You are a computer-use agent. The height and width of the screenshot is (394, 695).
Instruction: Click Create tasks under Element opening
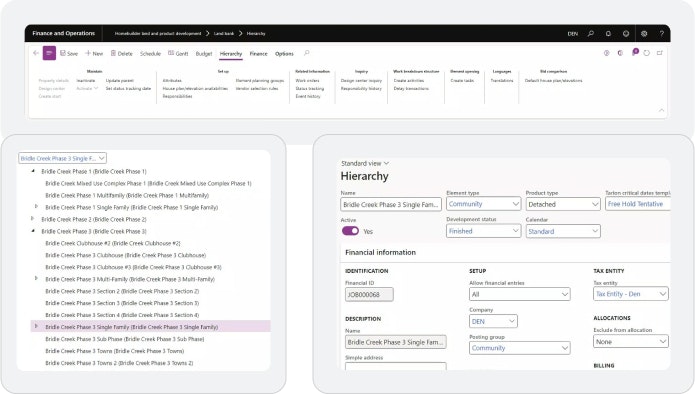pos(462,81)
